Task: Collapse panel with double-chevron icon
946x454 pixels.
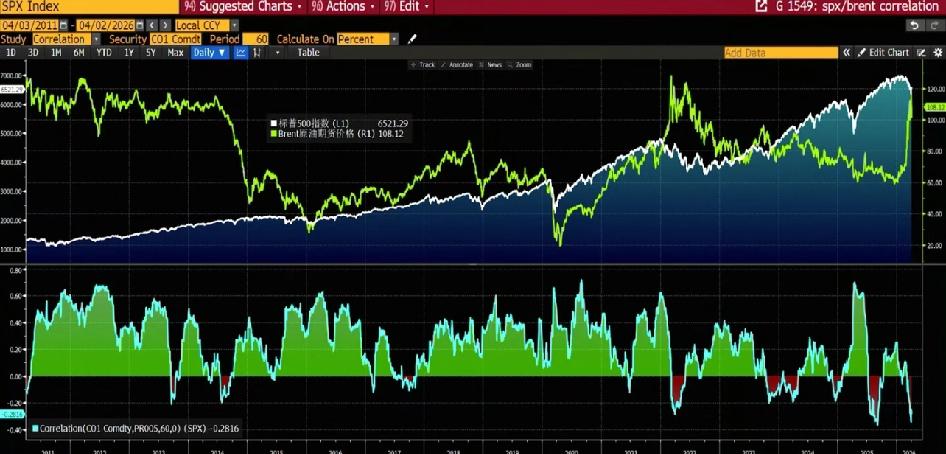Action: pos(847,52)
